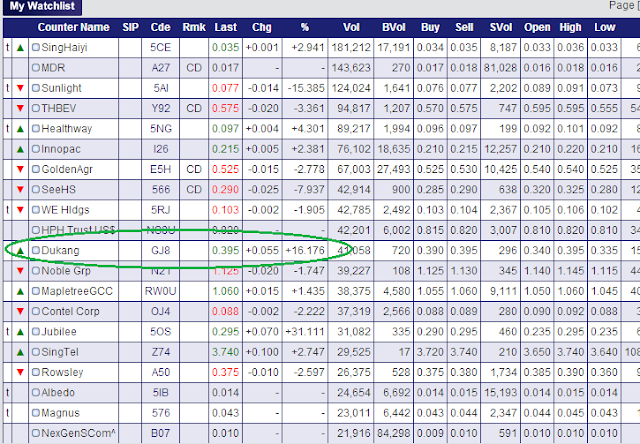The width and height of the screenshot is (640, 444).
Task: Tick the box beside Innopac
Action: click(36, 149)
